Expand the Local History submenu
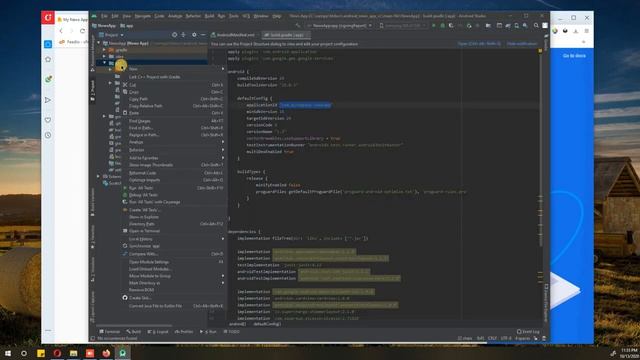The image size is (640, 360). point(176,239)
